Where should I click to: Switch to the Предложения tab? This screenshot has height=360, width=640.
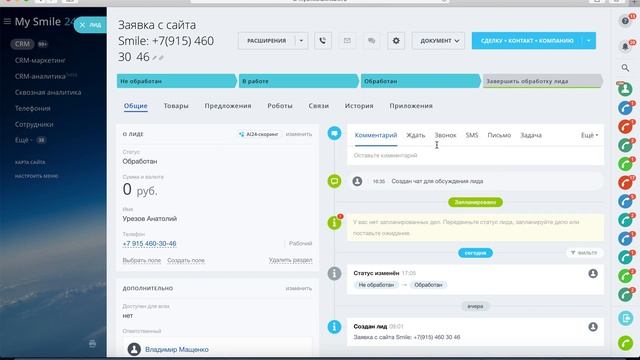[228, 106]
